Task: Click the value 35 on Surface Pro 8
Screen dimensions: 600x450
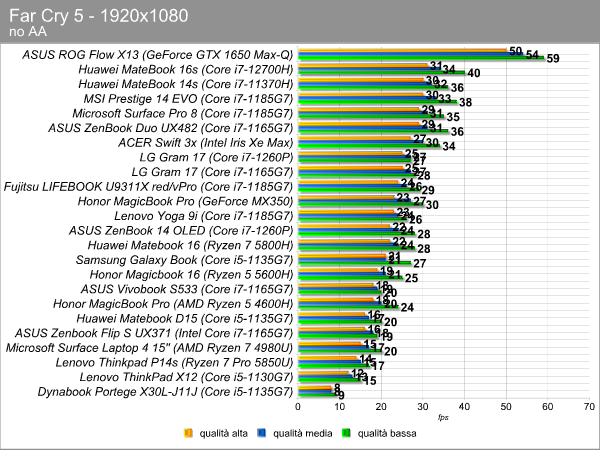Action: tap(453, 117)
